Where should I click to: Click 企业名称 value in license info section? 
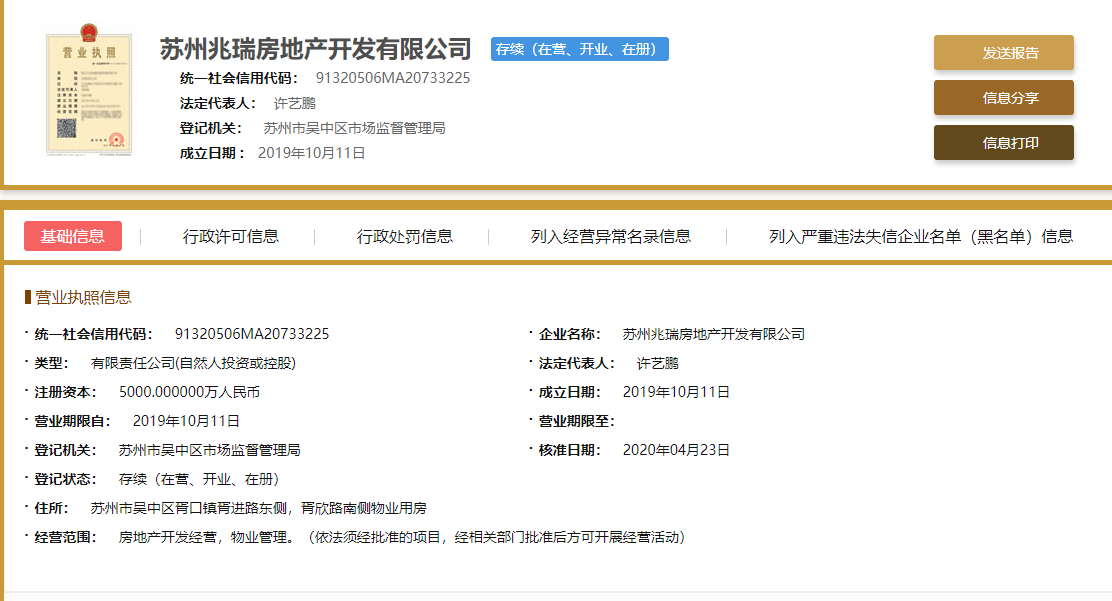point(713,334)
